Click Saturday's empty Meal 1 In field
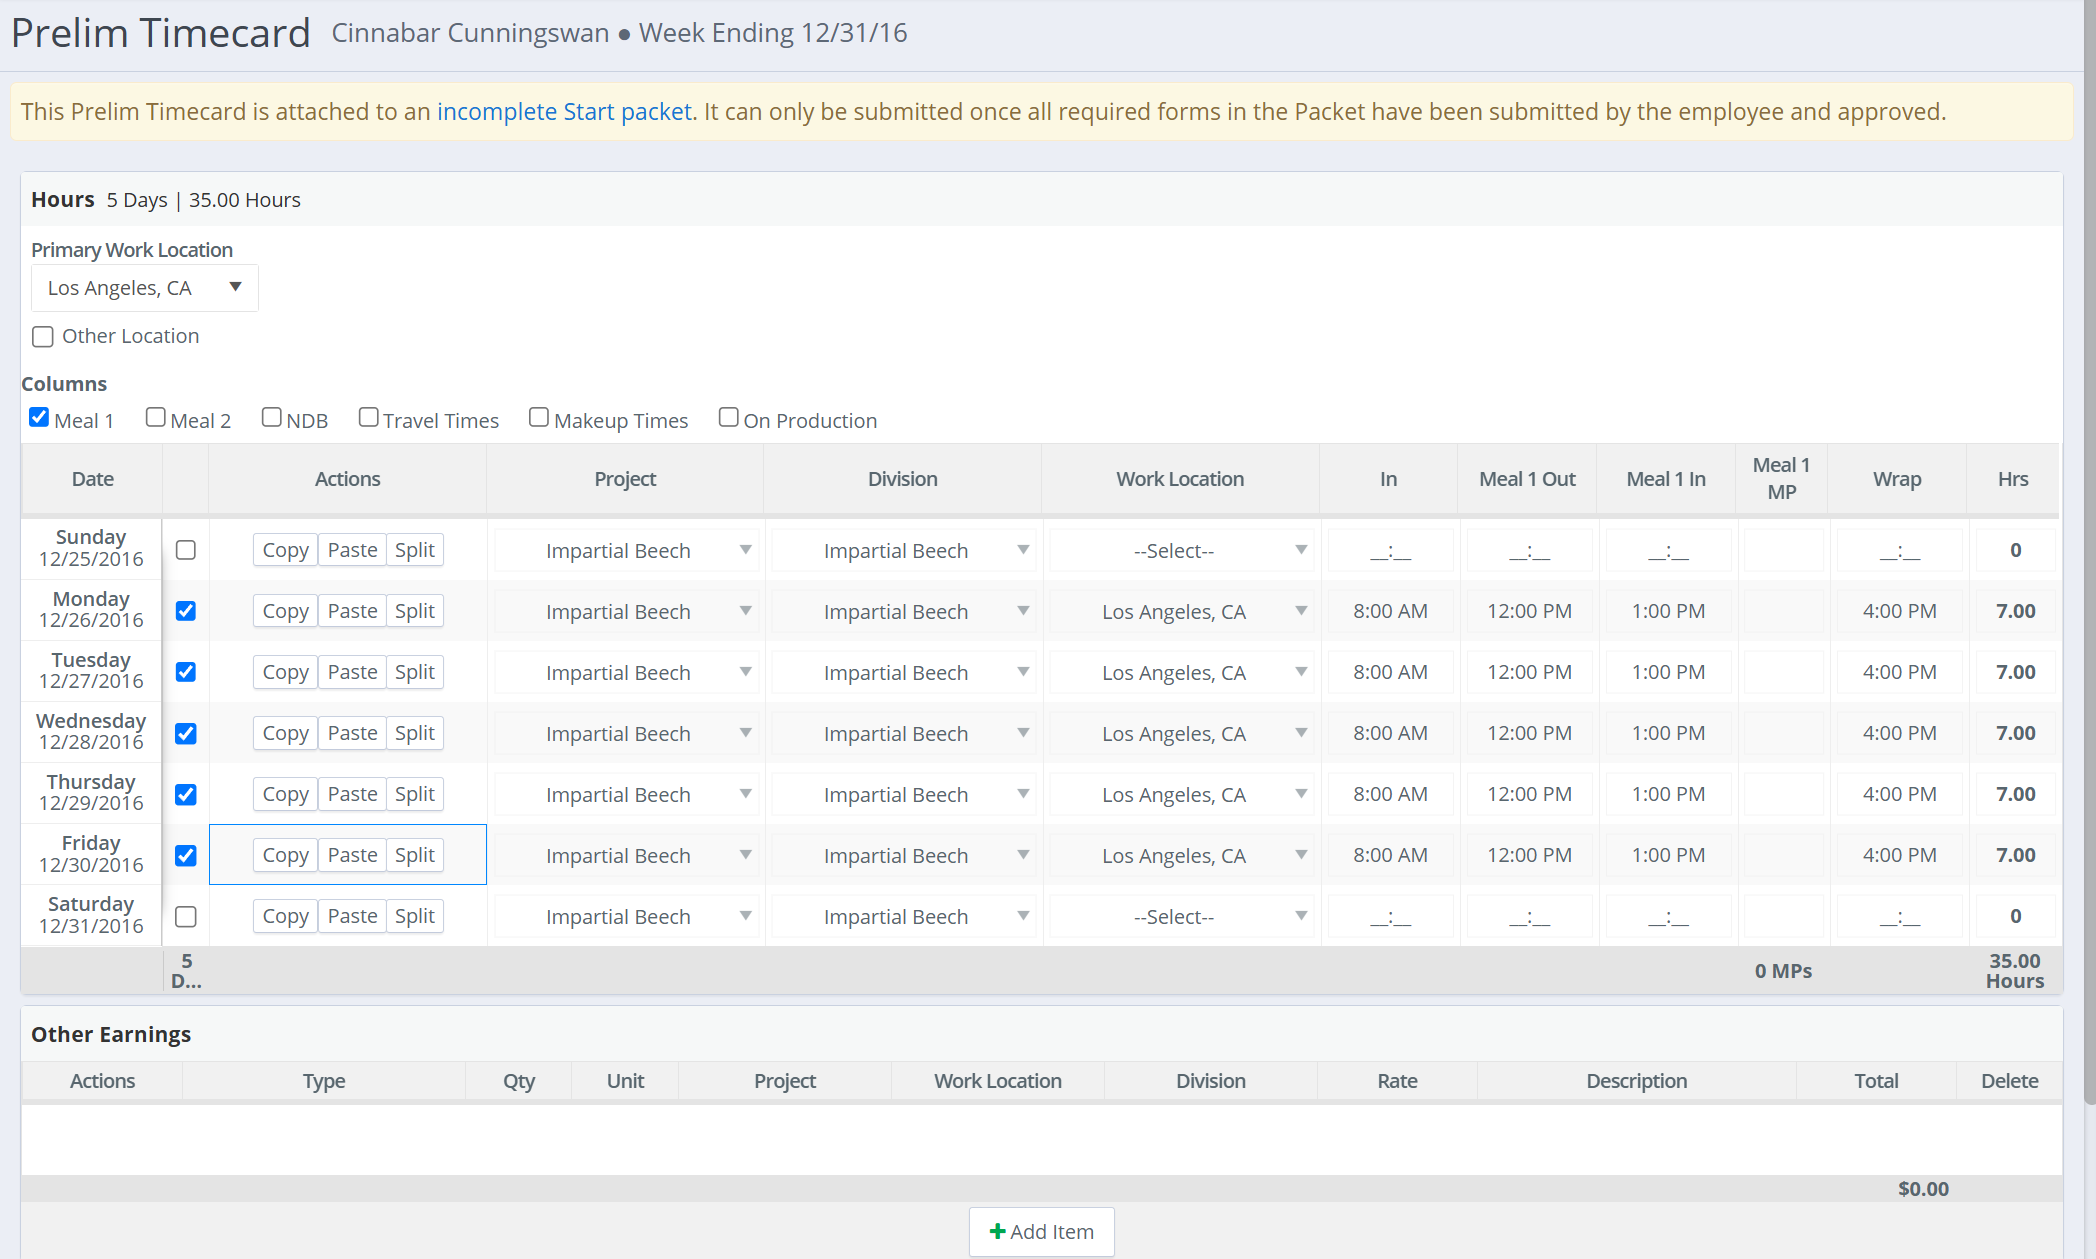 pos(1668,917)
